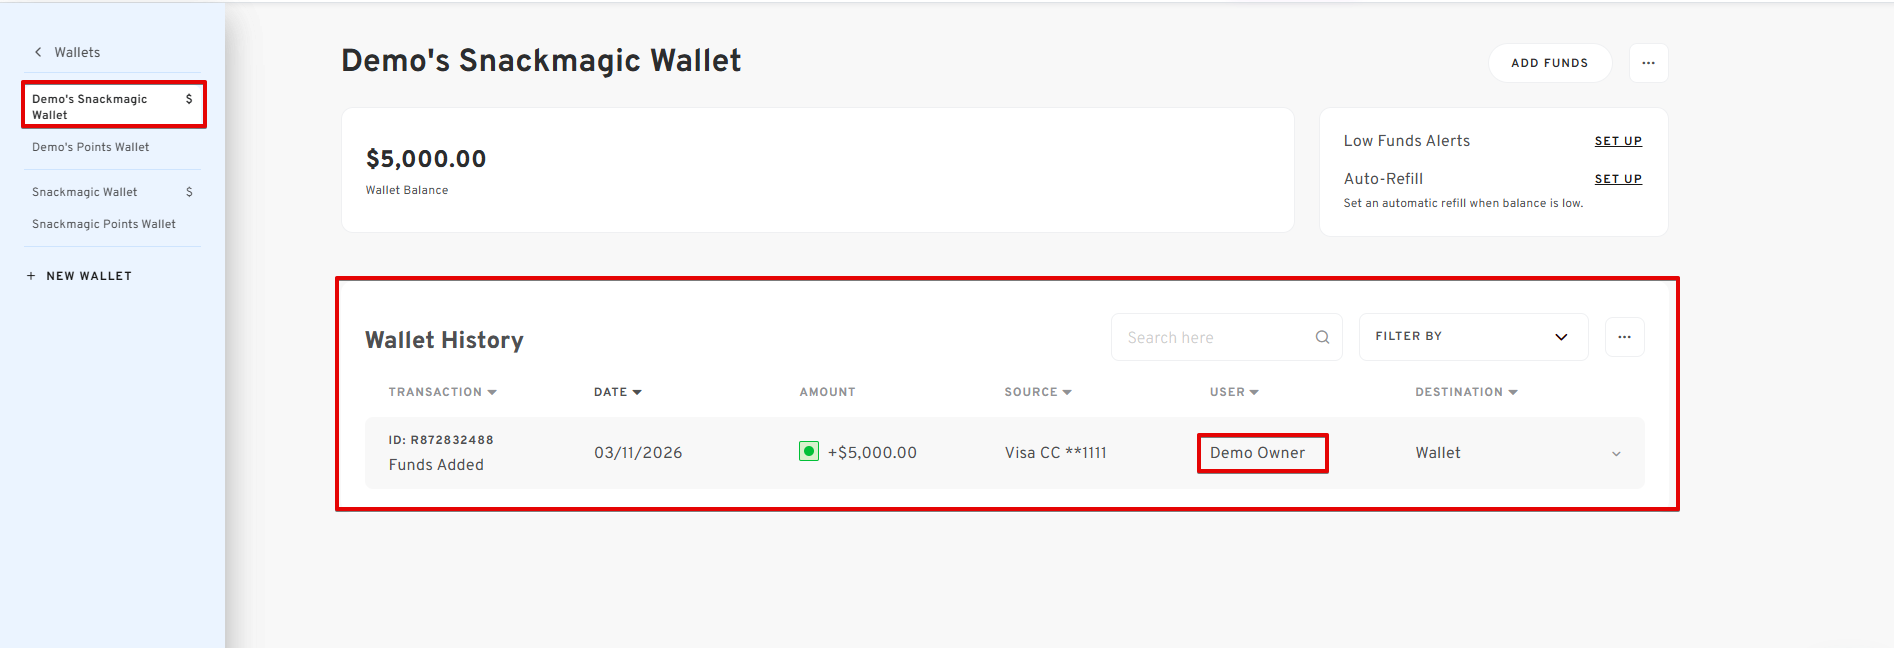Sort history by the Date column
The image size is (1894, 648).
click(x=617, y=392)
